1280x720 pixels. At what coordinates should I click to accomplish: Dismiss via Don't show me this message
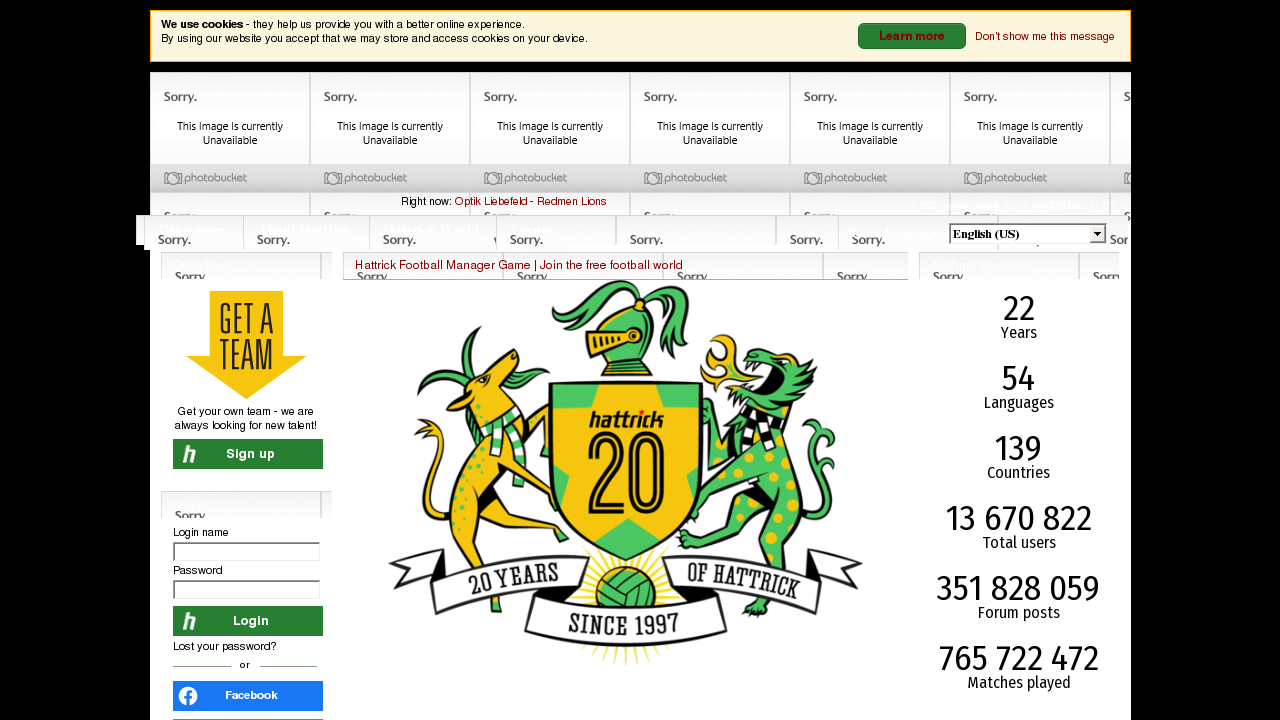coord(1044,36)
